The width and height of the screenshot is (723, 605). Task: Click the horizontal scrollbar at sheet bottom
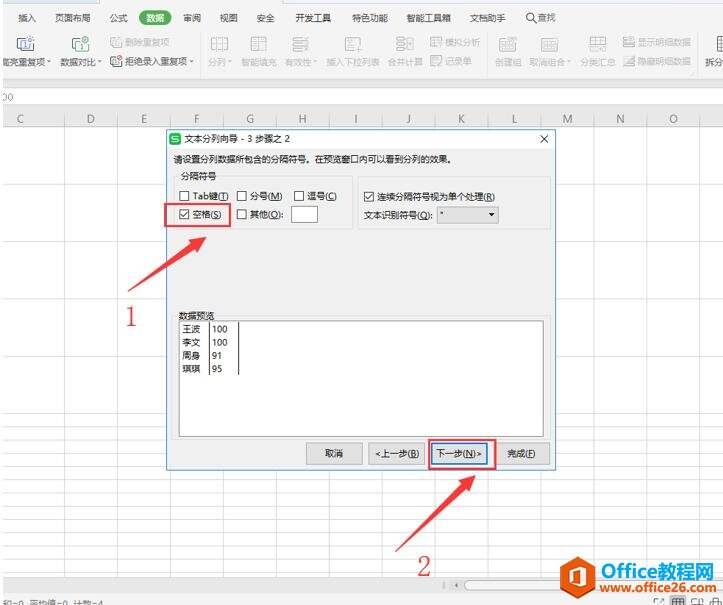[x=512, y=585]
